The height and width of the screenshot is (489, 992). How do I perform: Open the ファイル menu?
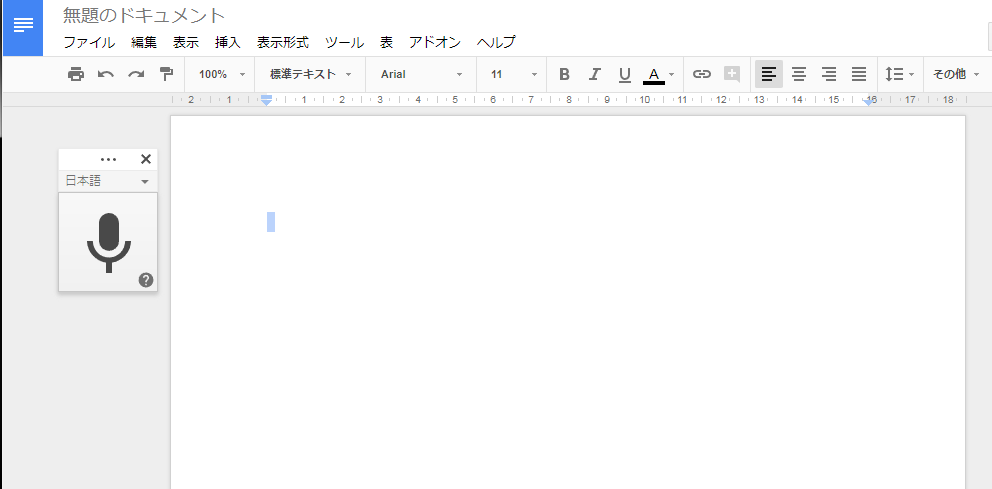(x=89, y=42)
